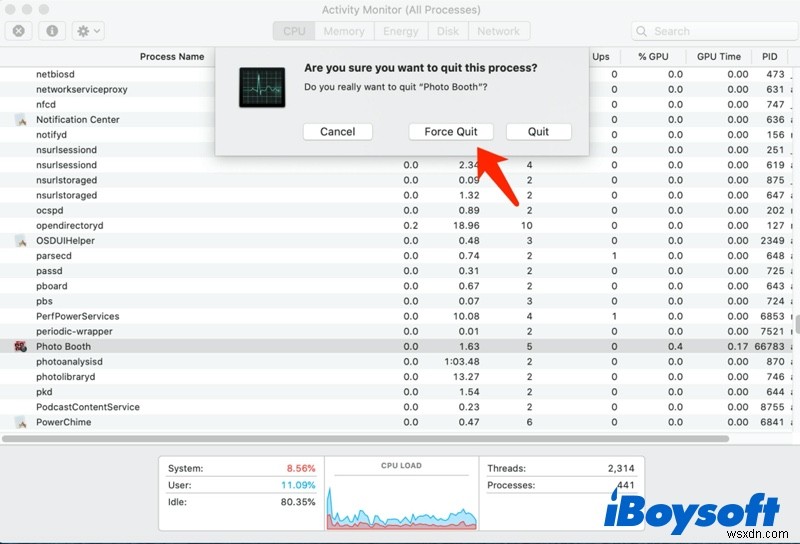This screenshot has width=800, height=544.
Task: Select the passd process
Action: tap(49, 271)
